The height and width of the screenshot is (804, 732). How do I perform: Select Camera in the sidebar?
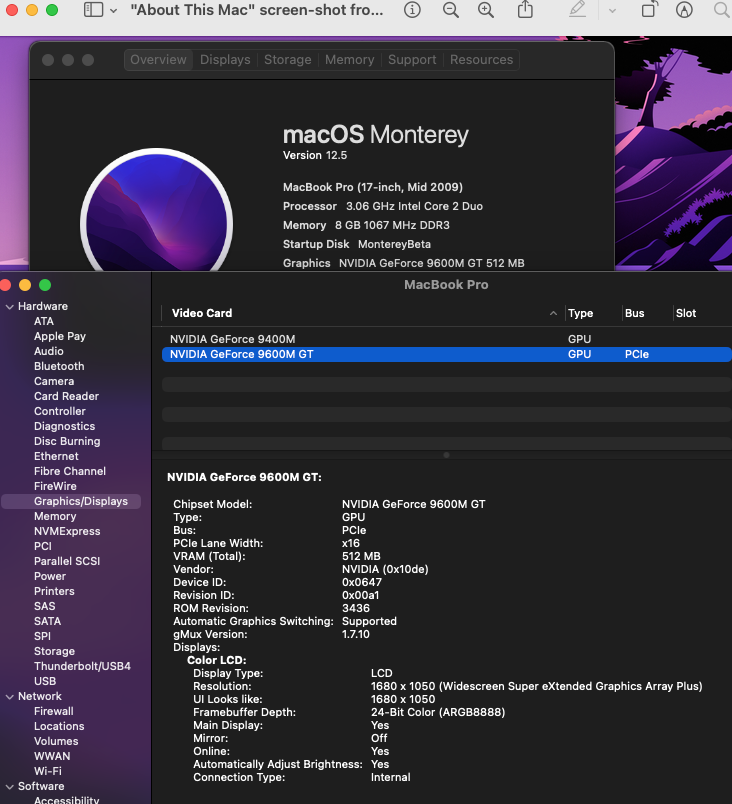(x=54, y=381)
